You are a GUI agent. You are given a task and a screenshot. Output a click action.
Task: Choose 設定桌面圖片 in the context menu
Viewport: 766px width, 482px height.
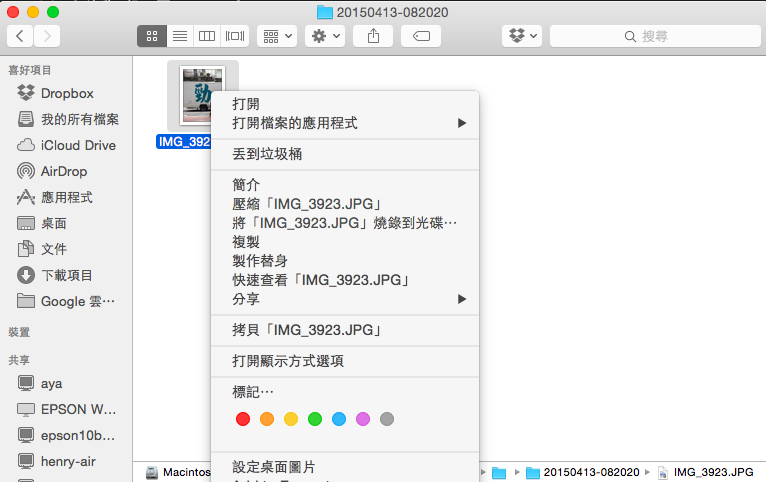point(345,467)
